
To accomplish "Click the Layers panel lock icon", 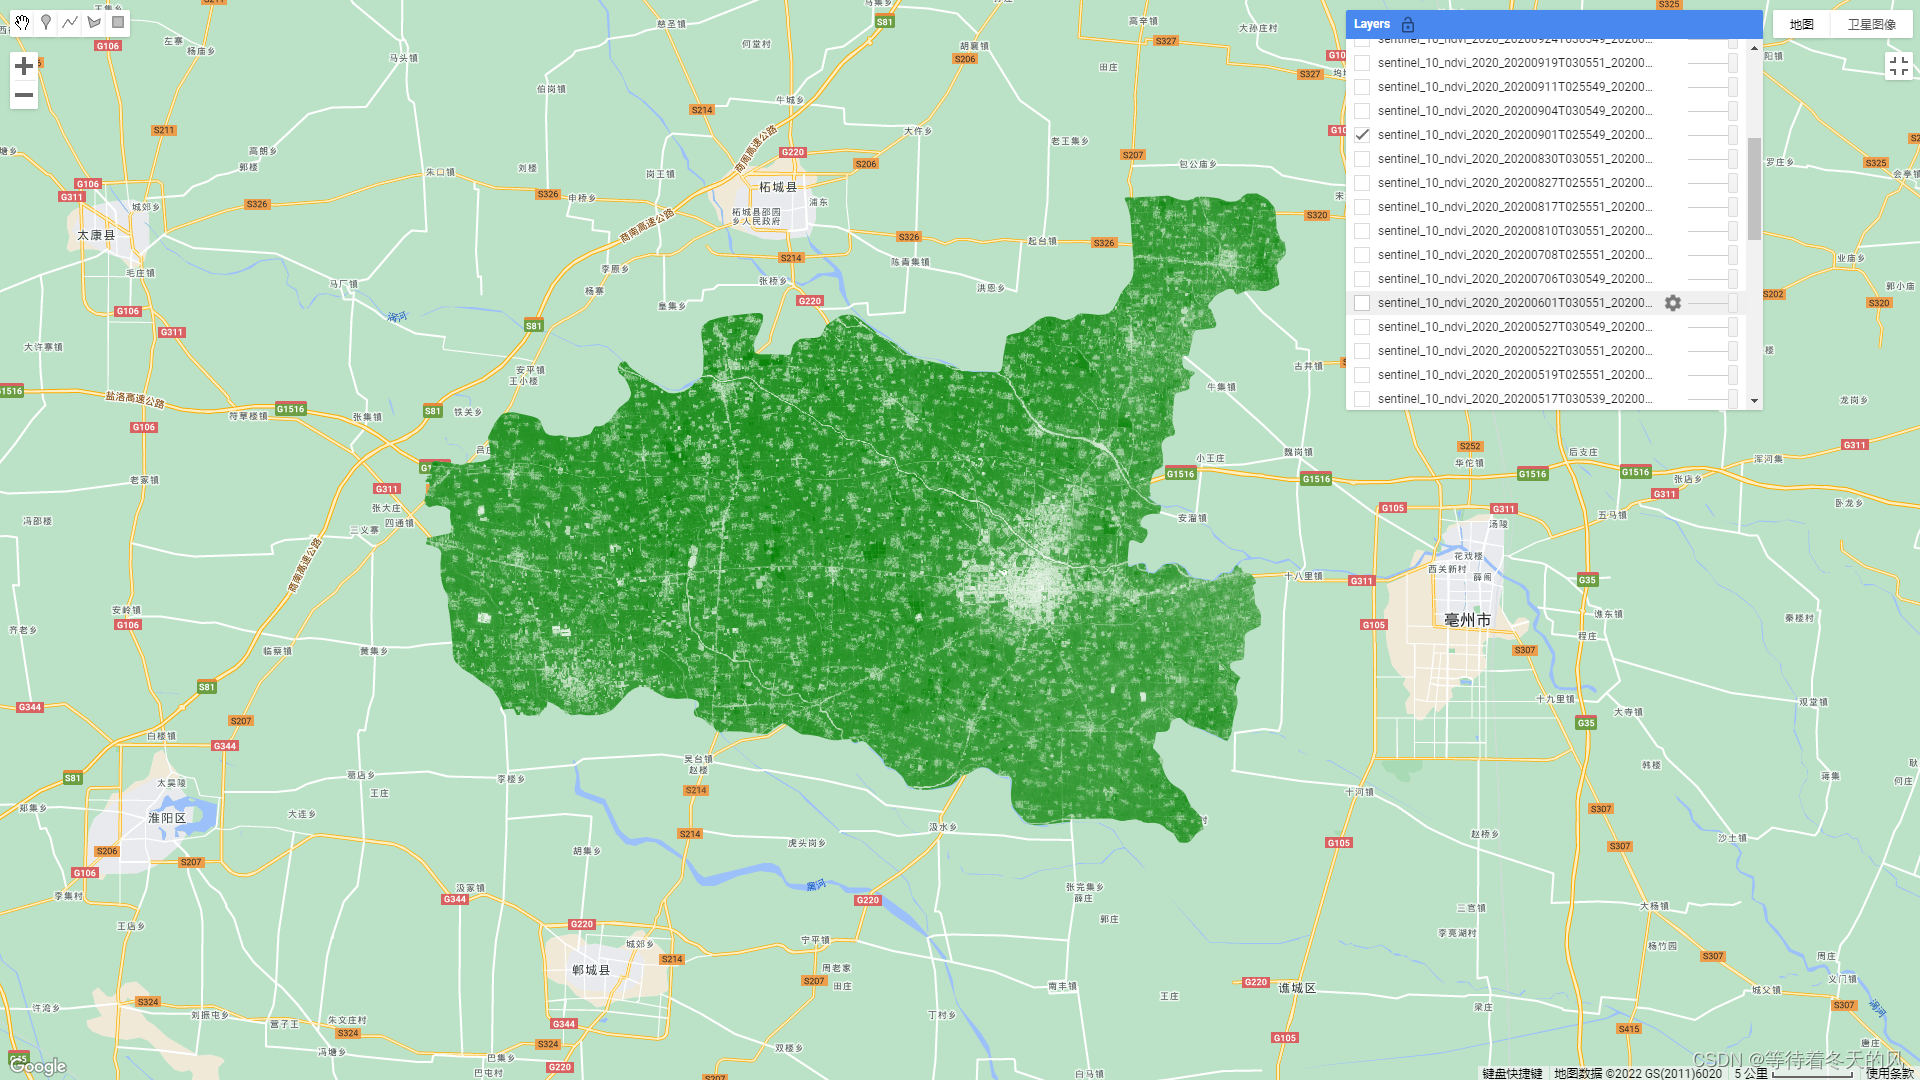I will tap(1408, 24).
